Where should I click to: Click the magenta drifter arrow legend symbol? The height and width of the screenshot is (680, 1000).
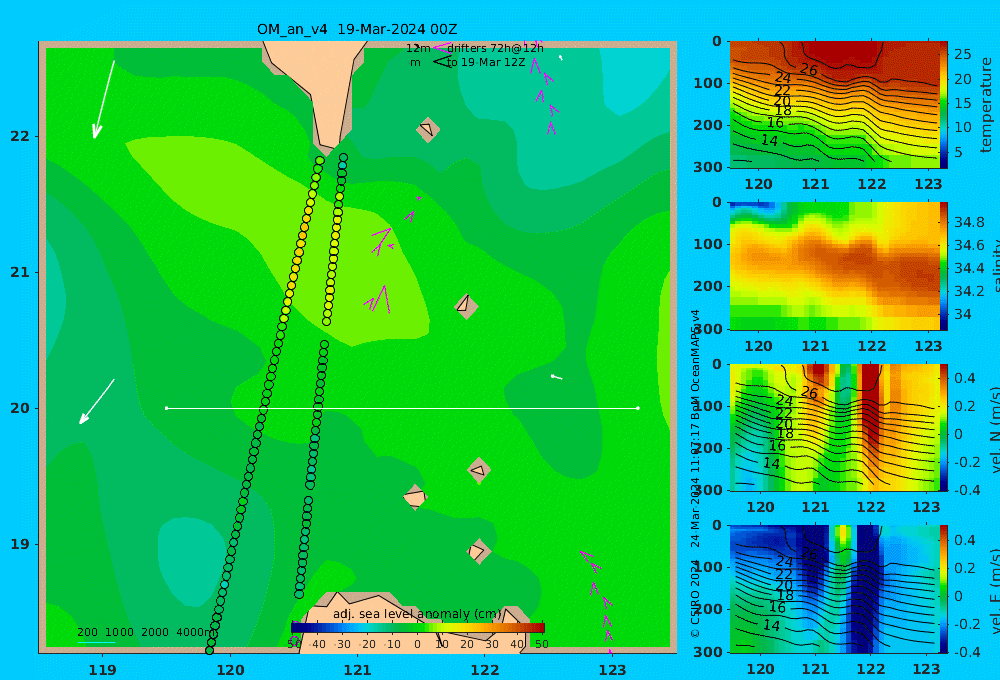441,47
